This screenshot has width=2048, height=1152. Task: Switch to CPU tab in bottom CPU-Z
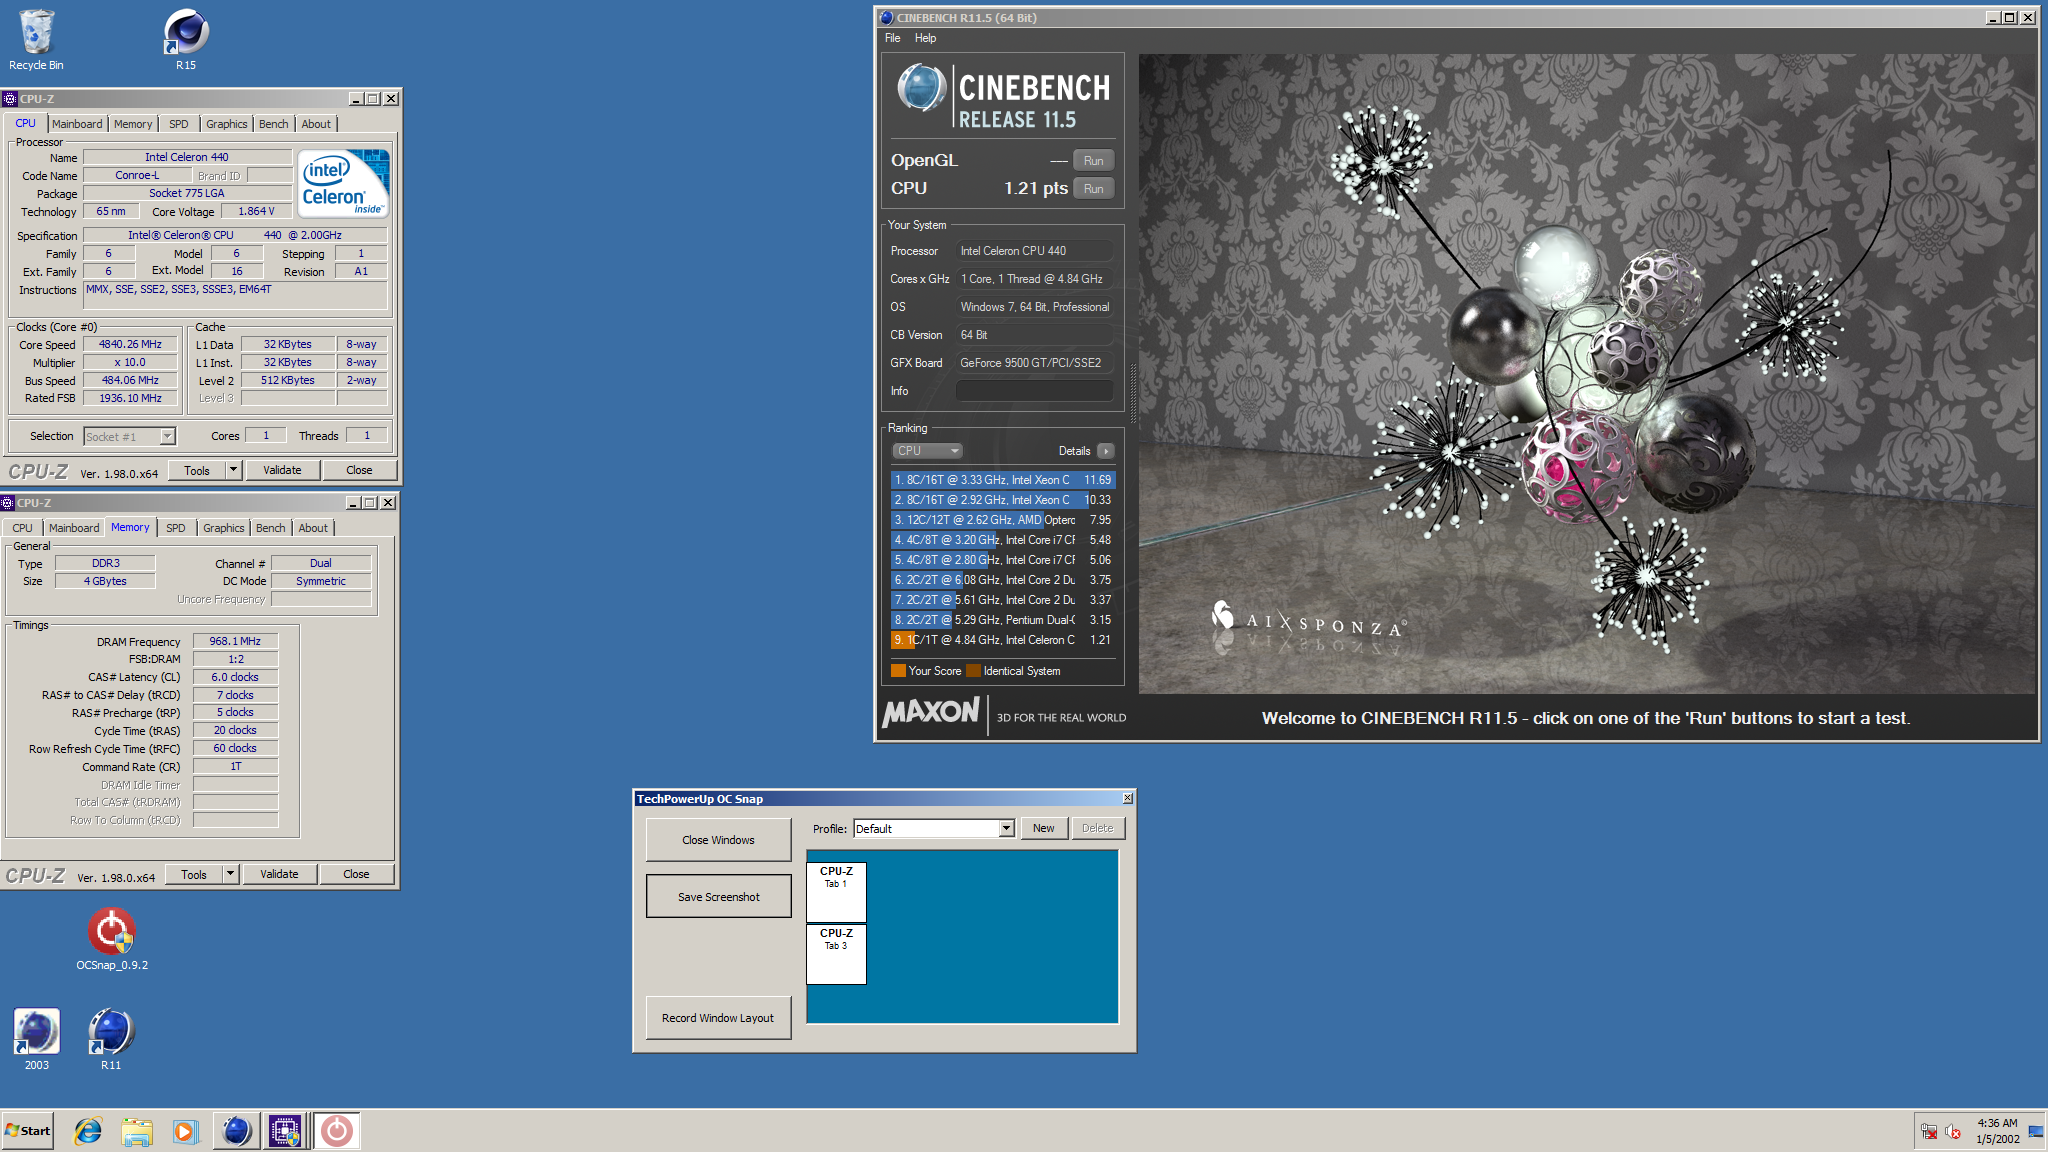(x=22, y=528)
